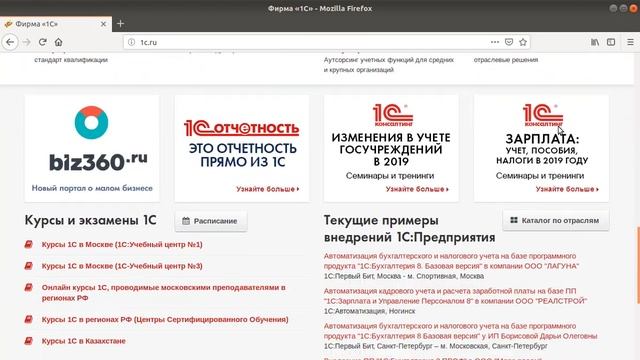Open Курсы 1С в регионах РФ link
This screenshot has height=360, width=640.
click(x=165, y=320)
